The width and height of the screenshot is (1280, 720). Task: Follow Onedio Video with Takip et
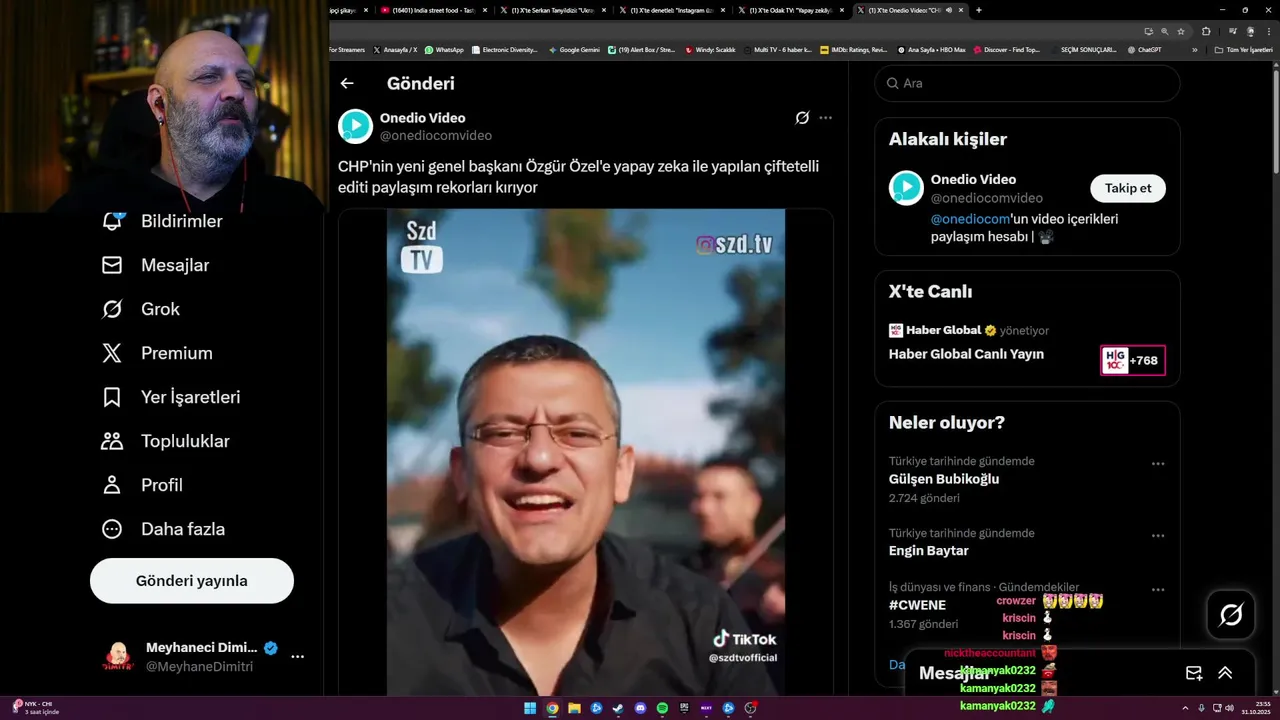coord(1128,188)
